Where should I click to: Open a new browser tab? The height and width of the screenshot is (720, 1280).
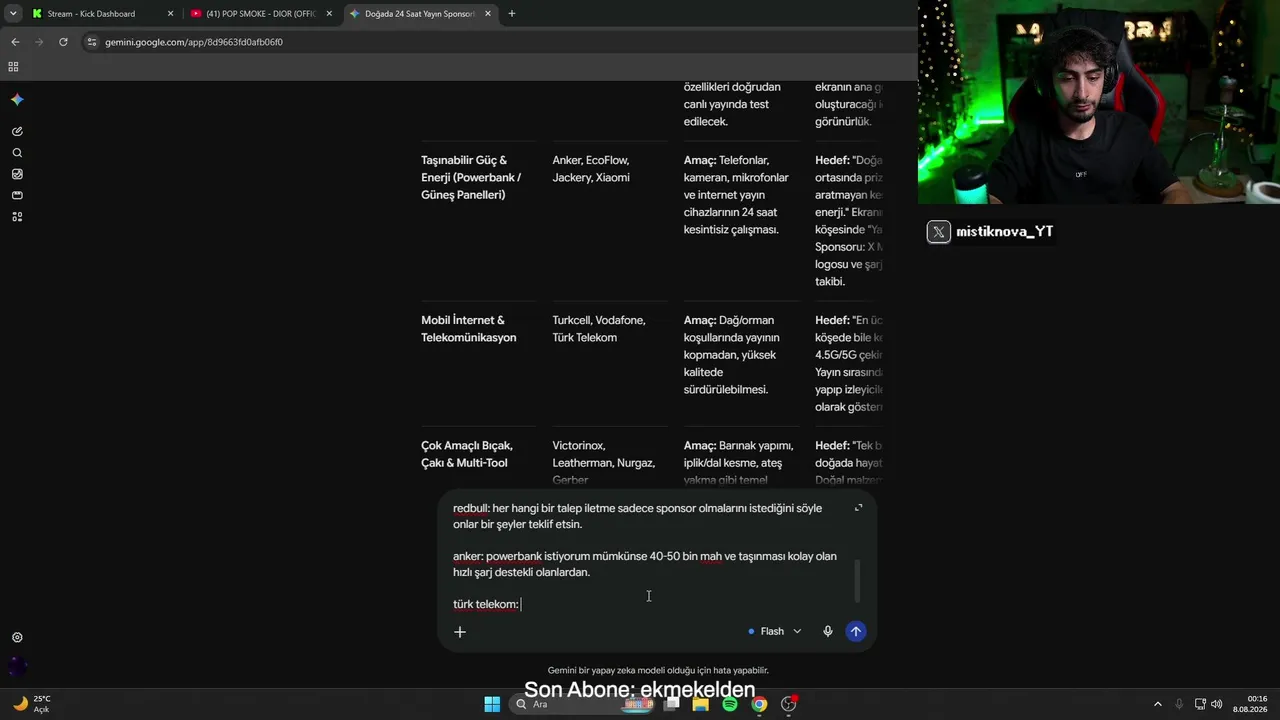pyautogui.click(x=512, y=14)
